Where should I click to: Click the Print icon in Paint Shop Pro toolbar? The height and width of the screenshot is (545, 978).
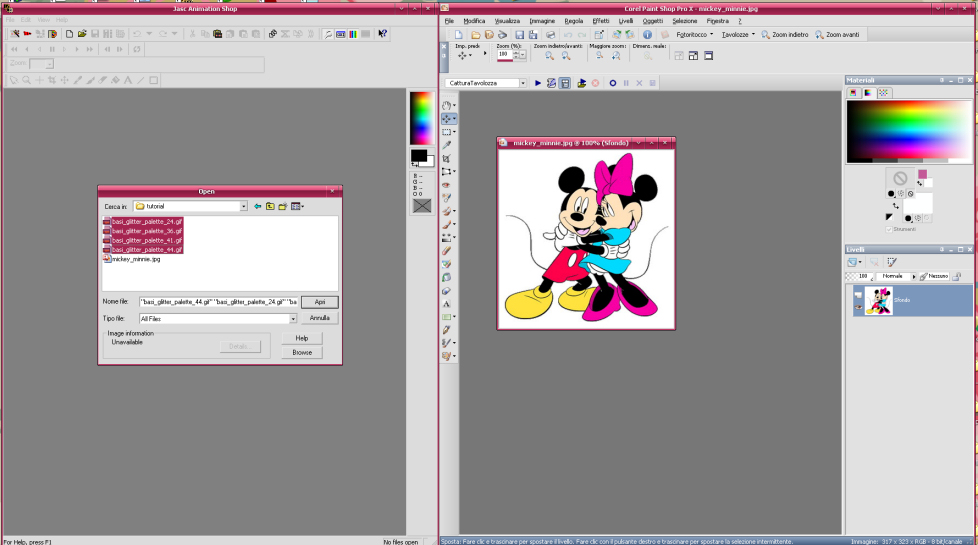550,35
